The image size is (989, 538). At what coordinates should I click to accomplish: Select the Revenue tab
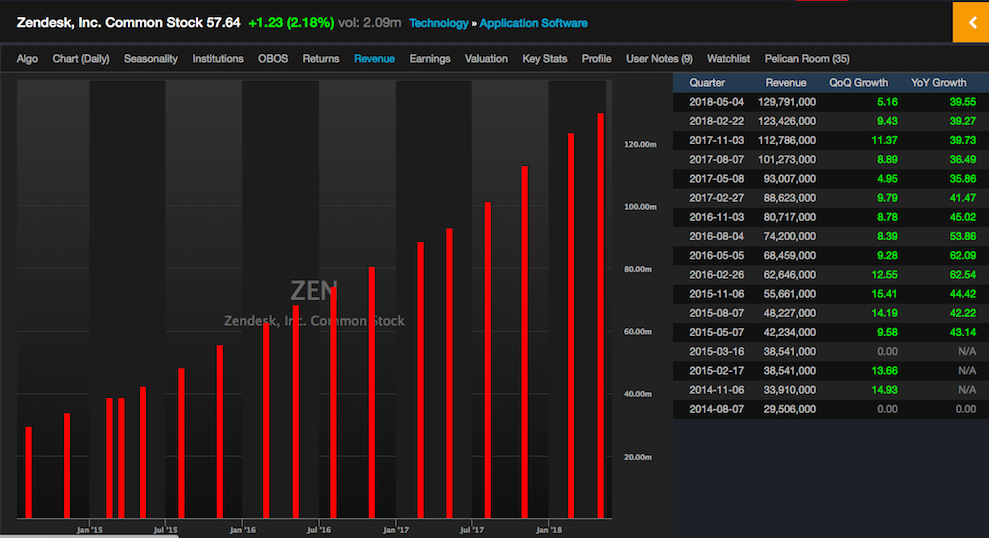(x=374, y=59)
